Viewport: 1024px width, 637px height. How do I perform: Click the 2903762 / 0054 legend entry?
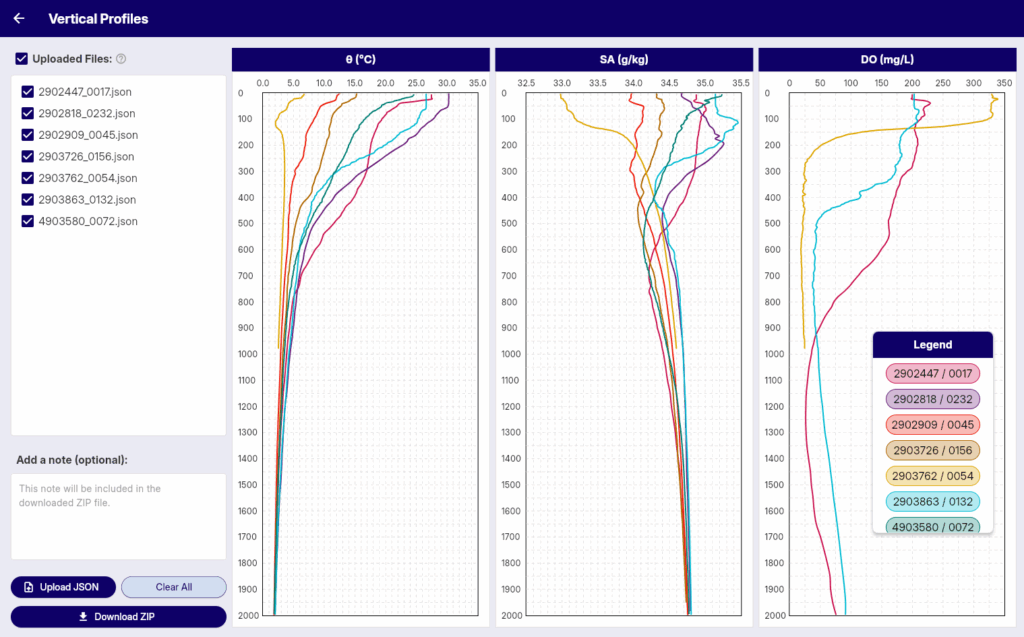click(x=932, y=476)
